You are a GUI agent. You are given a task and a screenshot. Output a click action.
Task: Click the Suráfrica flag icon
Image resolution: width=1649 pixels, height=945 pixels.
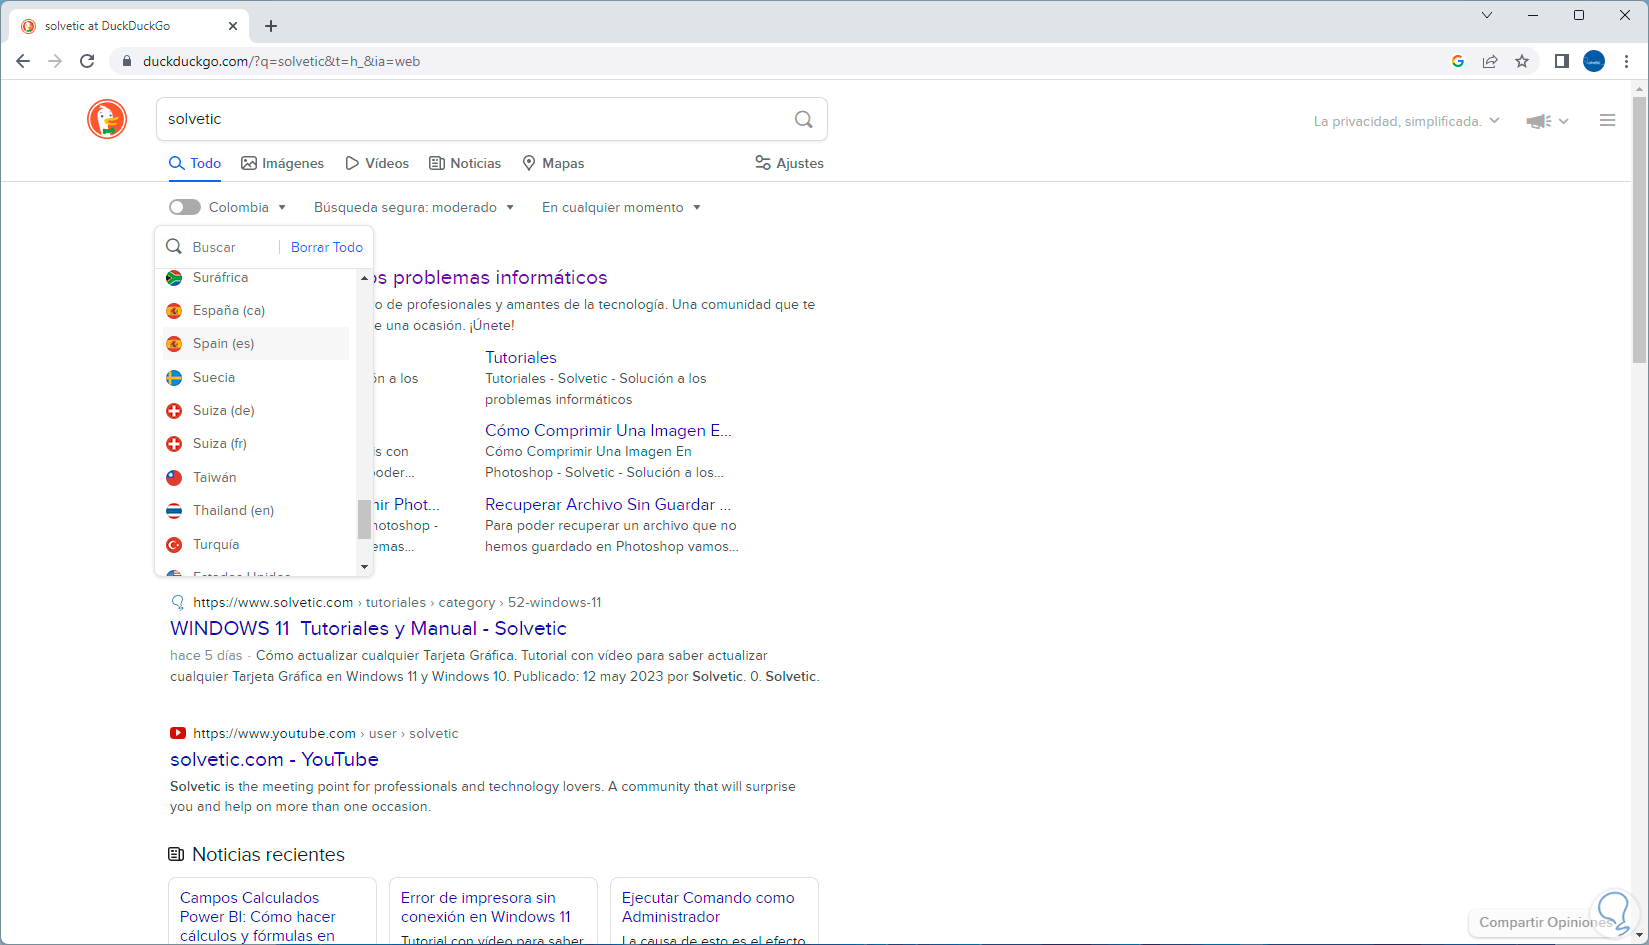(x=174, y=278)
